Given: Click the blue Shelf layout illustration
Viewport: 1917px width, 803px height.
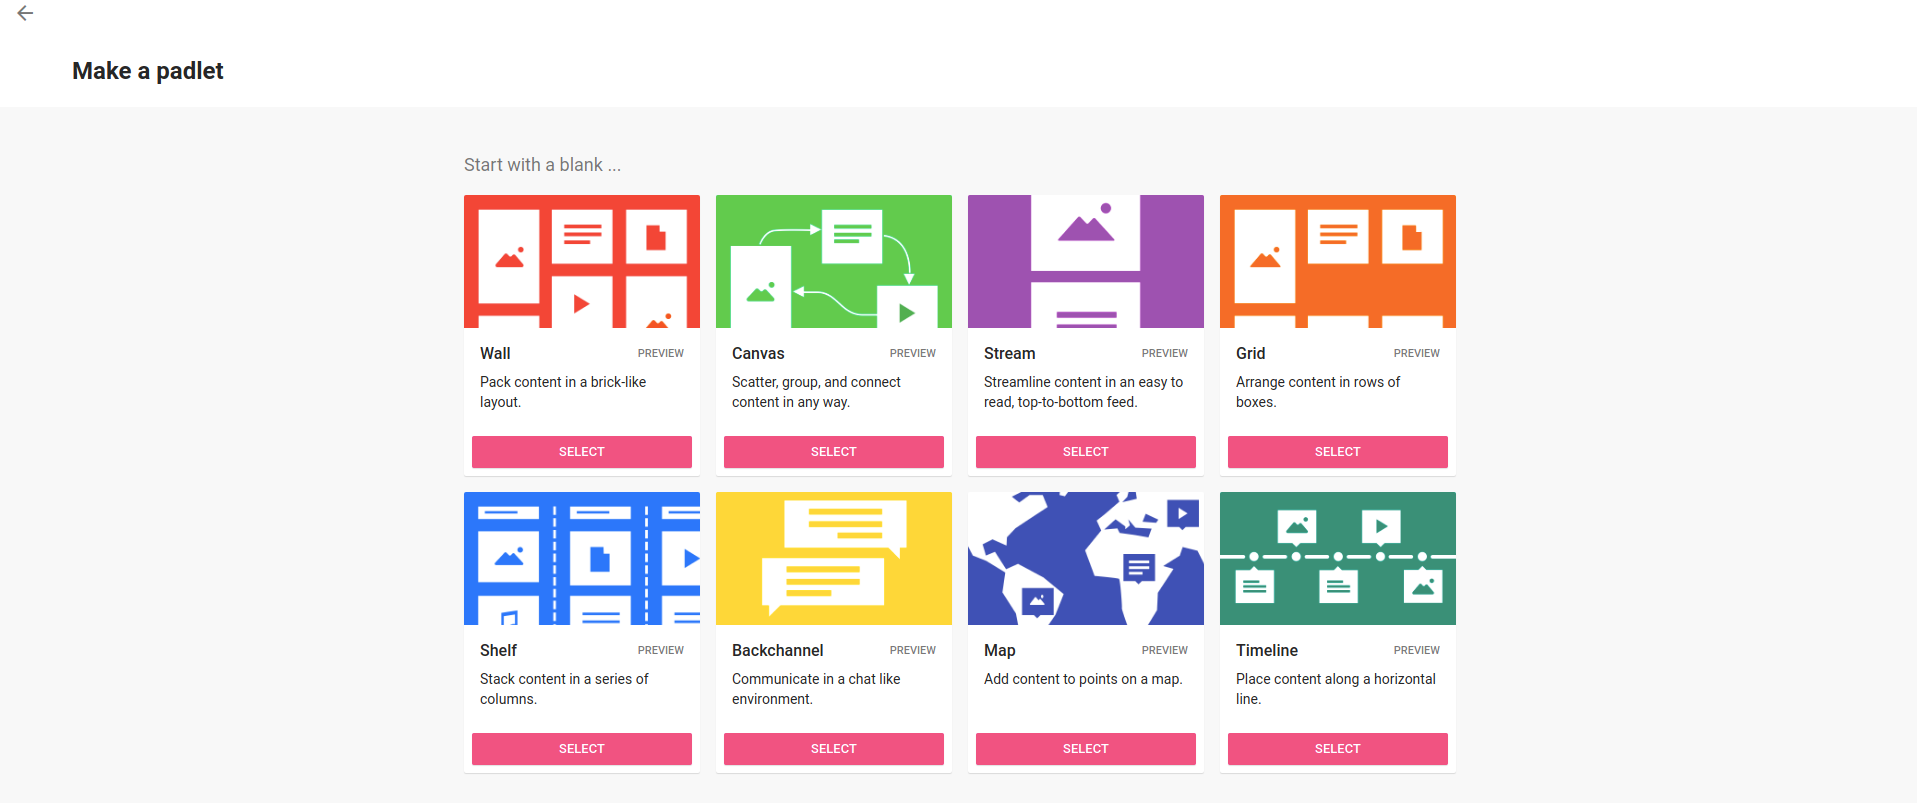Looking at the screenshot, I should click(581, 558).
